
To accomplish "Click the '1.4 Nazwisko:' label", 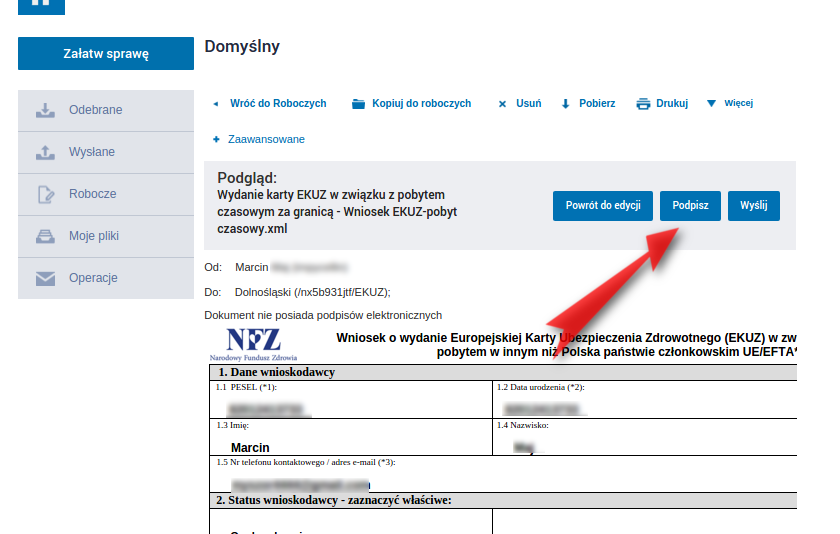I will (523, 425).
